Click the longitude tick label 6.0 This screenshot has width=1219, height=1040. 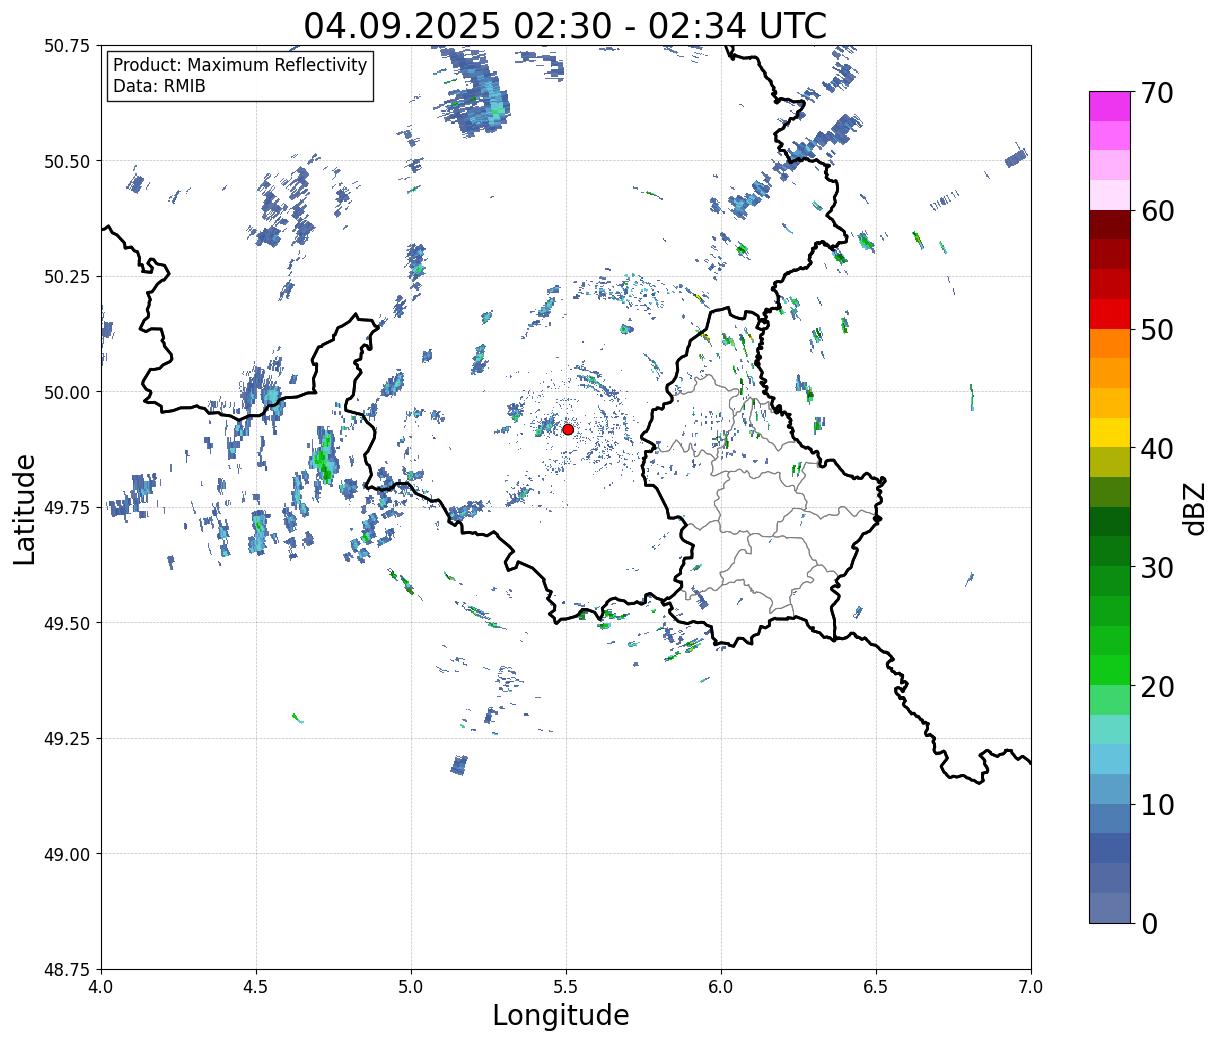721,987
